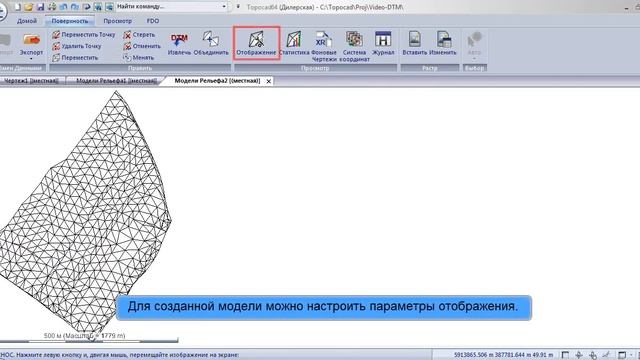640x360 pixels.
Task: Open Фоновые Чертежи background drawings
Action: (x=324, y=46)
